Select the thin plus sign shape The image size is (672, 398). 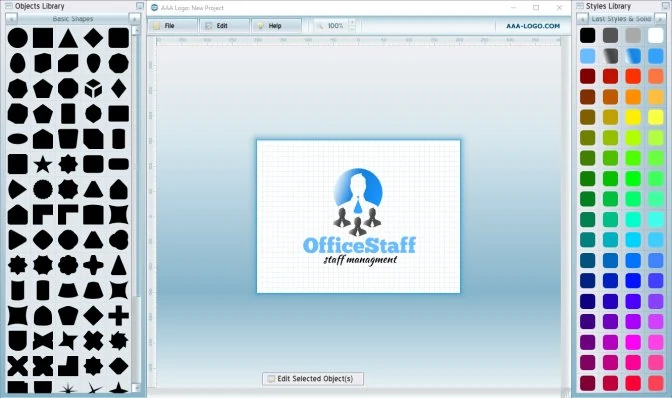pos(119,315)
